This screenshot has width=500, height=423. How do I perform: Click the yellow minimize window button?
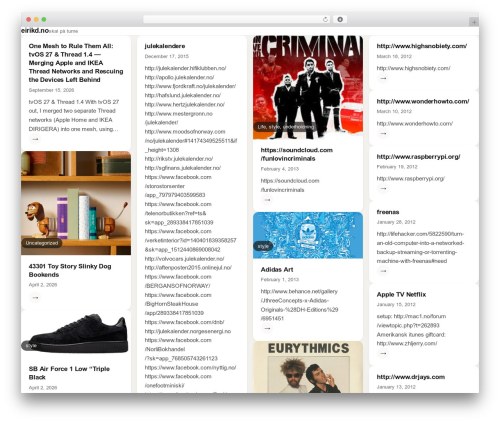pyautogui.click(x=36, y=20)
